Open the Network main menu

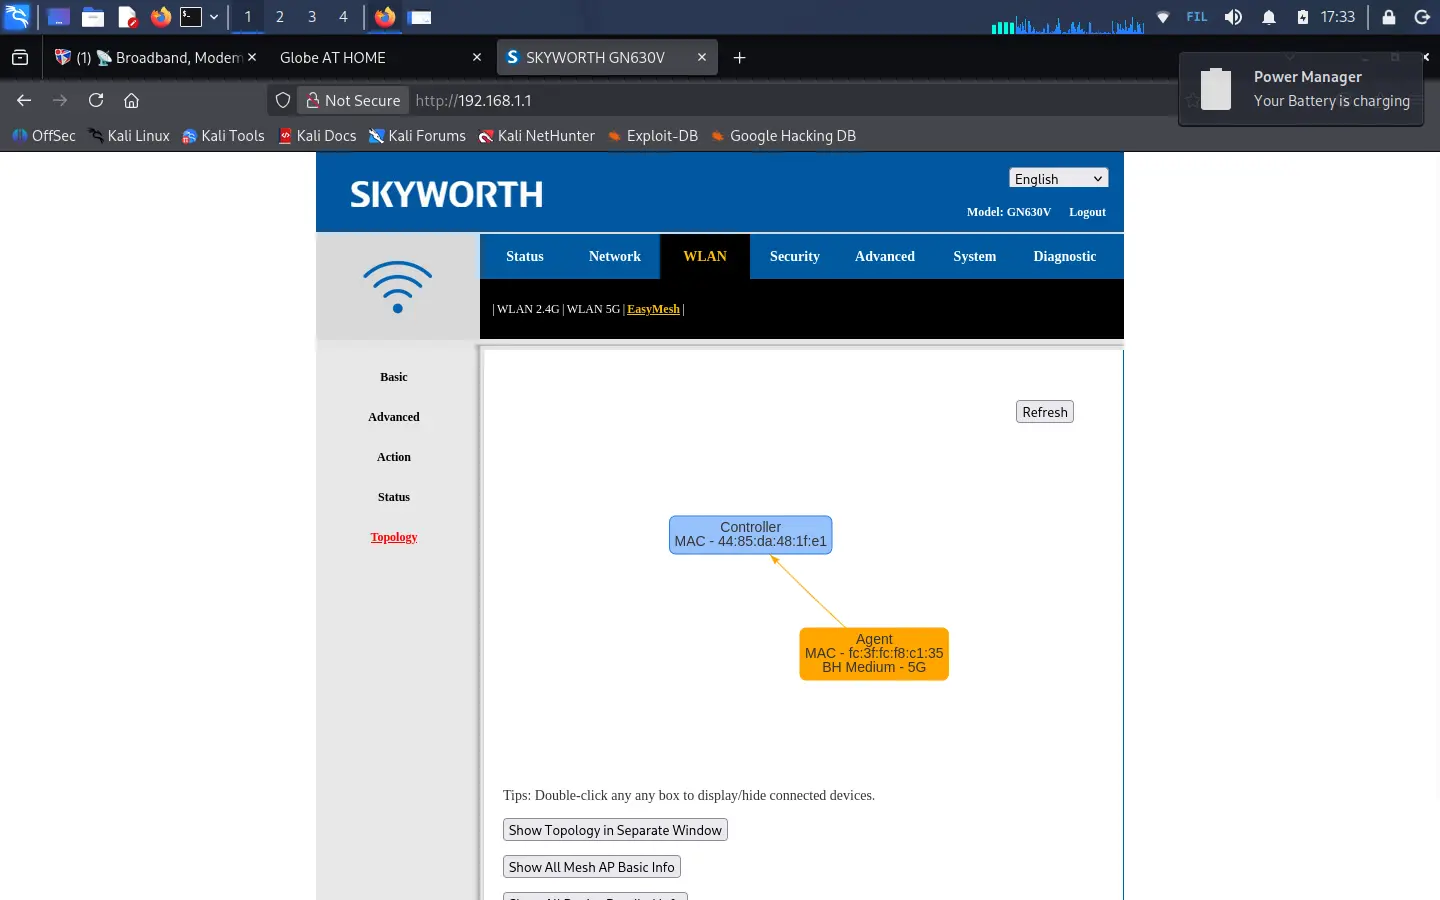(615, 256)
